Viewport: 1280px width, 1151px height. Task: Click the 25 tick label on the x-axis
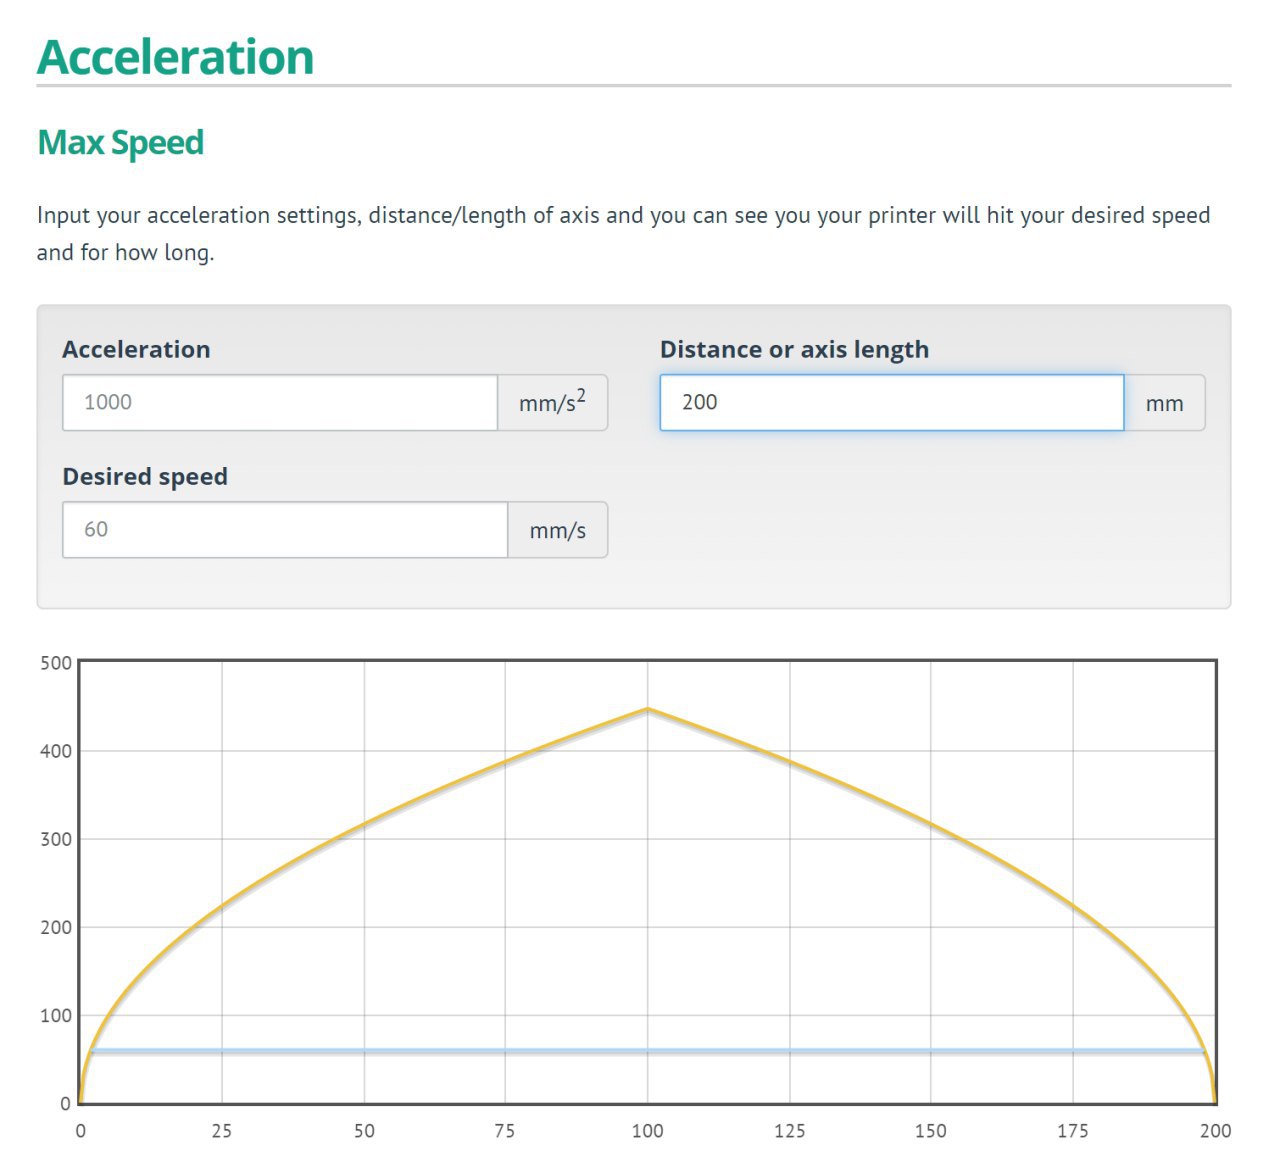pos(222,1131)
